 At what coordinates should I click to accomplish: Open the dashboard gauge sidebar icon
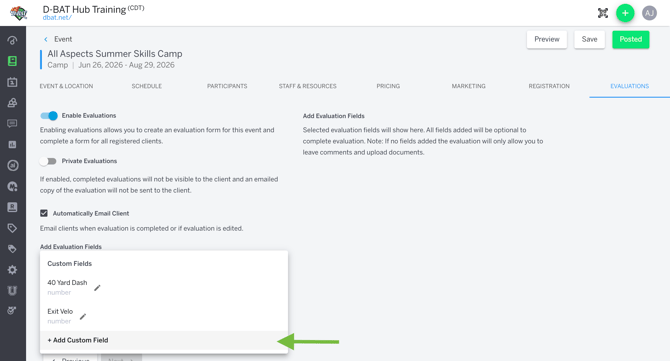(x=12, y=41)
